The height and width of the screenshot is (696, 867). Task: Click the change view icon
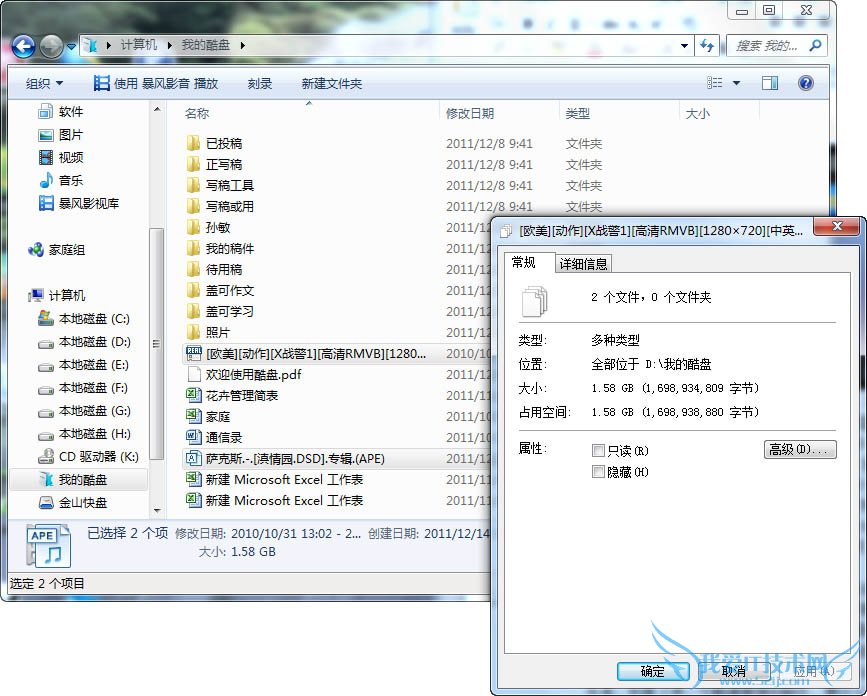(714, 83)
